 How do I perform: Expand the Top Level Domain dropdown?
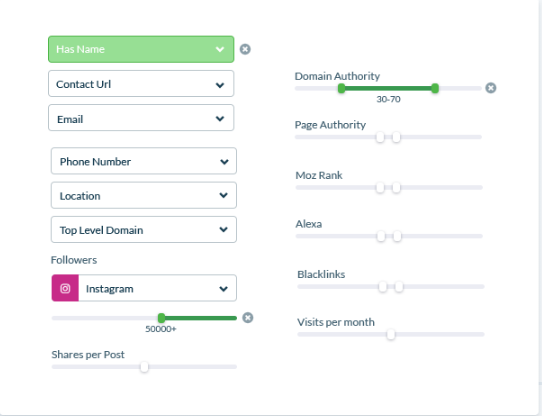pos(144,230)
